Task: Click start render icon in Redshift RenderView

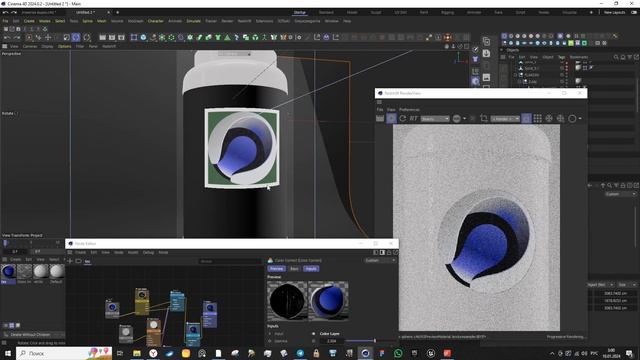Action: coord(380,118)
